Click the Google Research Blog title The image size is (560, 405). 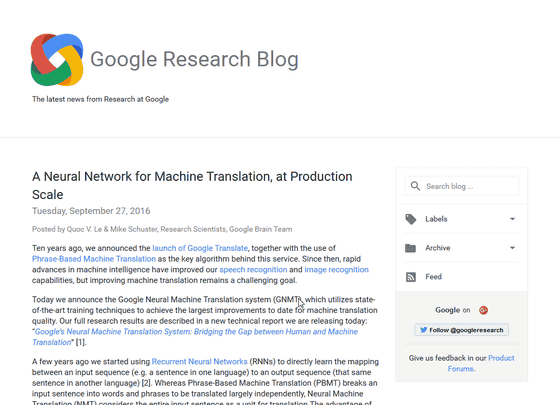pos(194,59)
